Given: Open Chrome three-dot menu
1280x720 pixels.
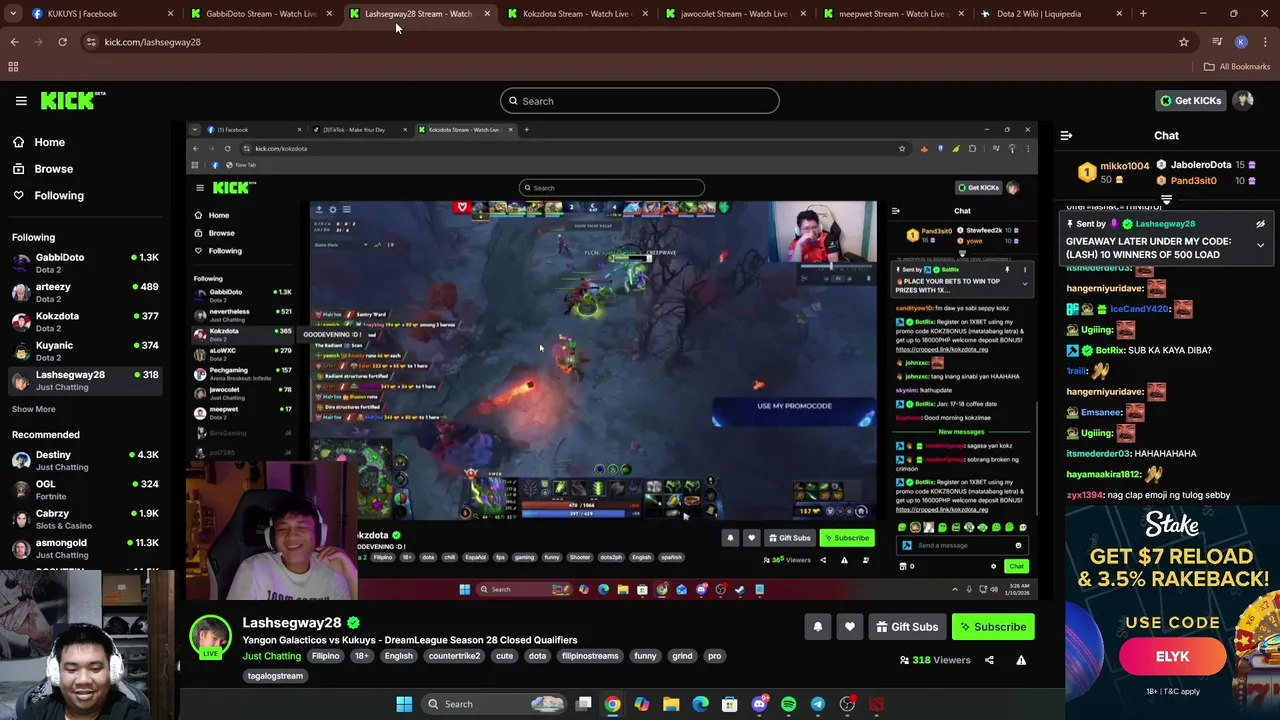Looking at the screenshot, I should click(x=1265, y=42).
